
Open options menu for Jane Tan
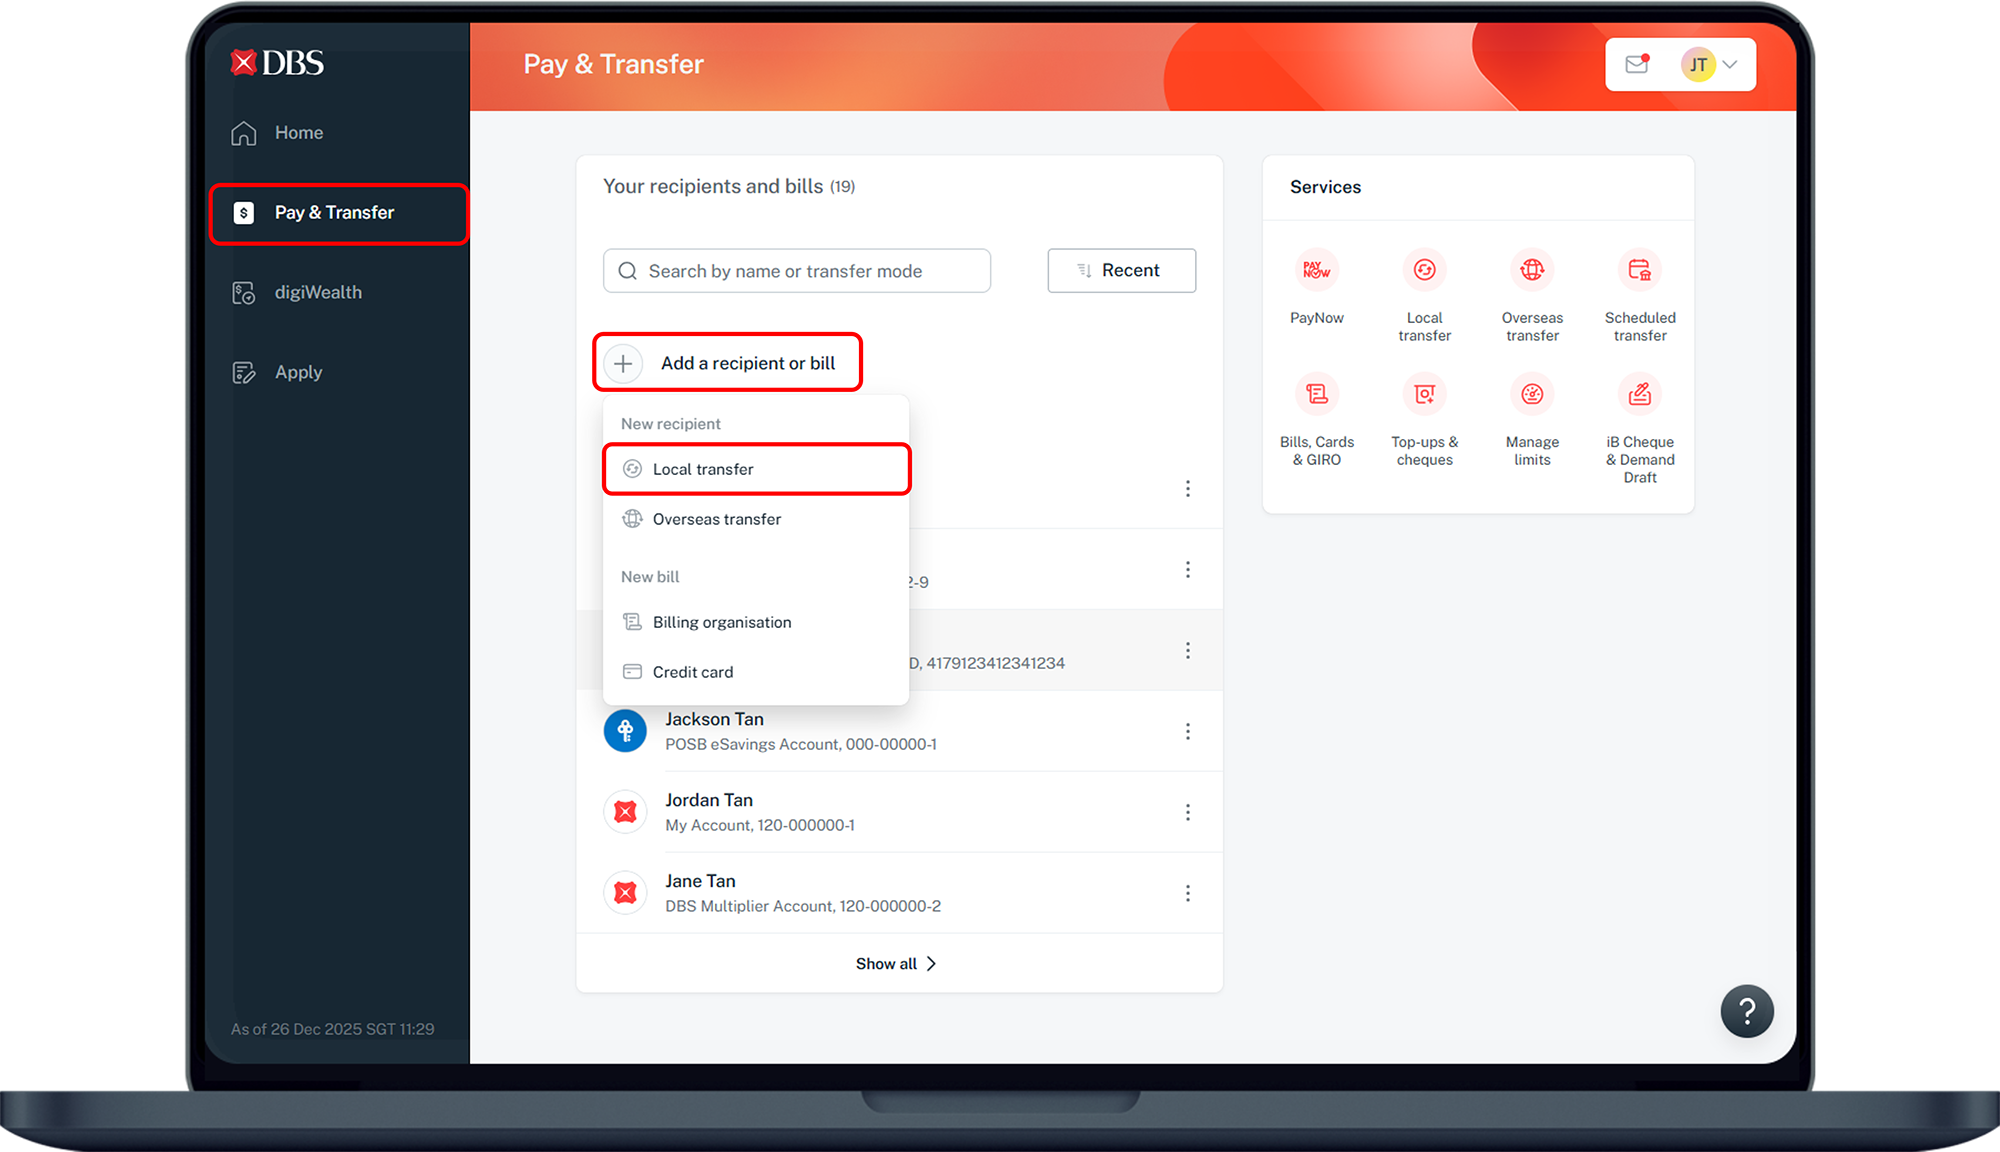(x=1188, y=894)
